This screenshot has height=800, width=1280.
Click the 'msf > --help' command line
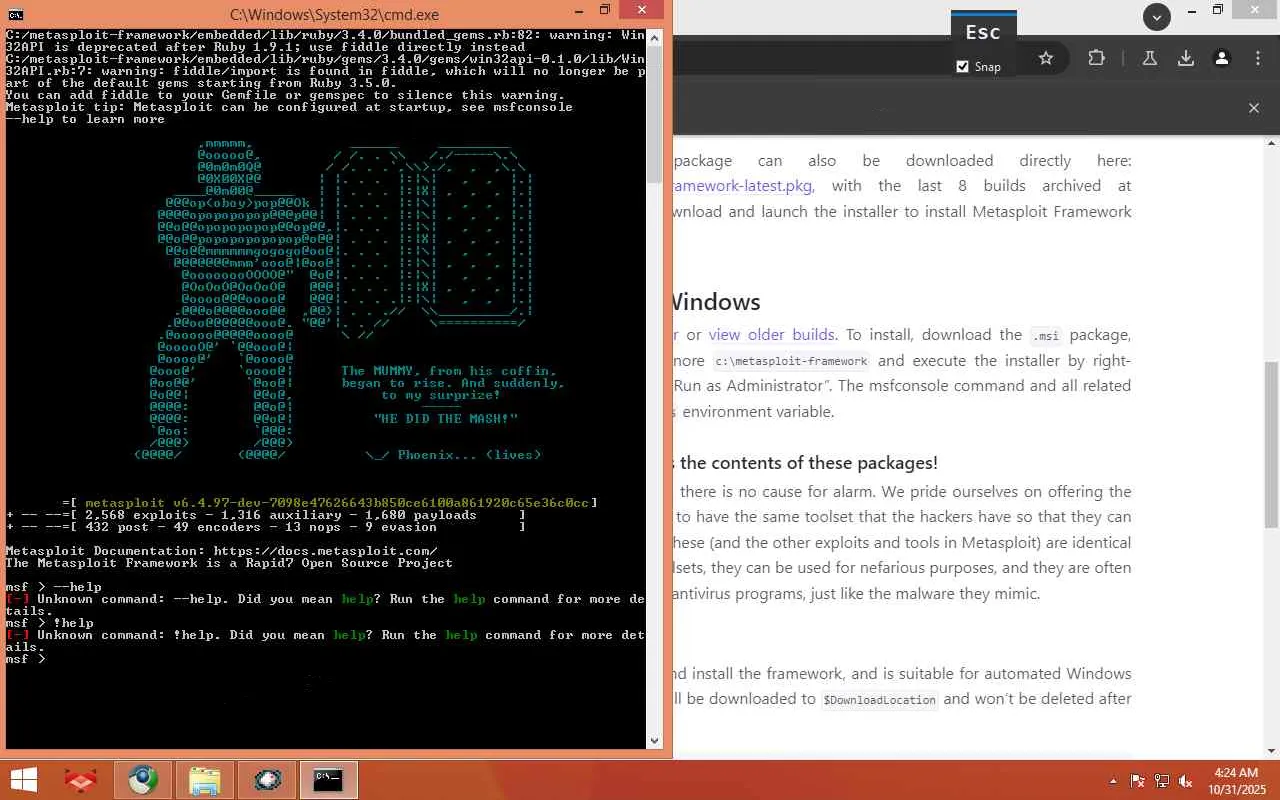[54, 587]
